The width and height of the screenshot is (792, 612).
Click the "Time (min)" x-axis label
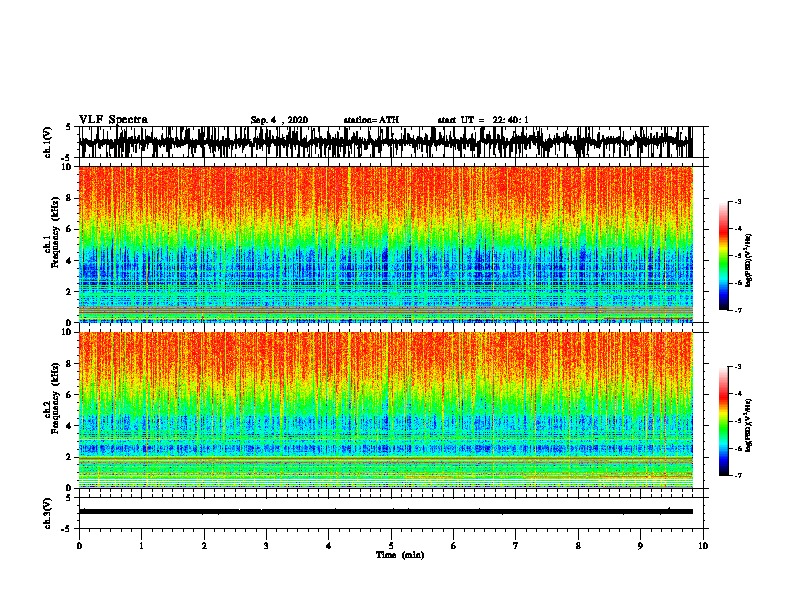click(400, 555)
